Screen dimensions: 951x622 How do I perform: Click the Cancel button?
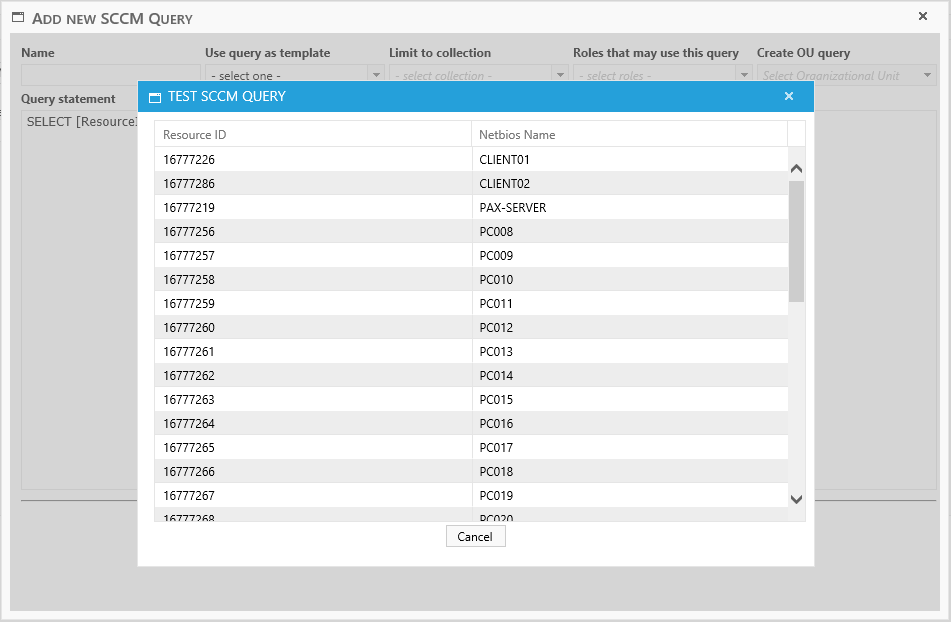click(475, 537)
